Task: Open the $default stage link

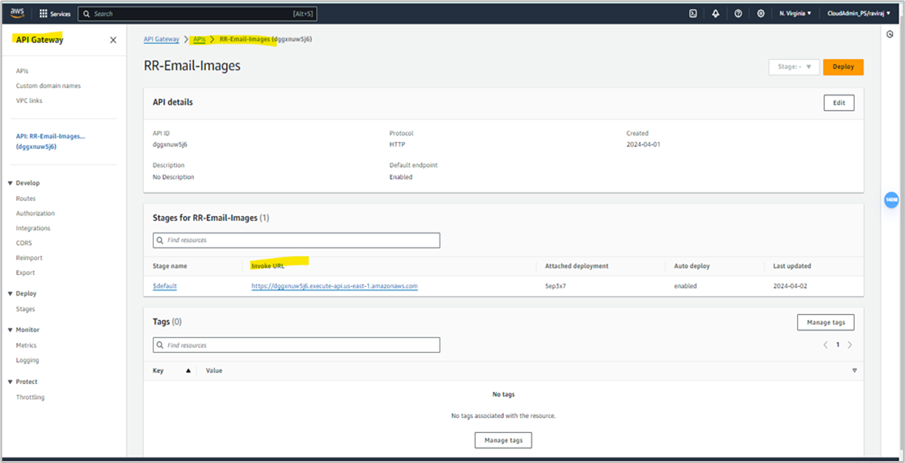Action: coord(164,286)
